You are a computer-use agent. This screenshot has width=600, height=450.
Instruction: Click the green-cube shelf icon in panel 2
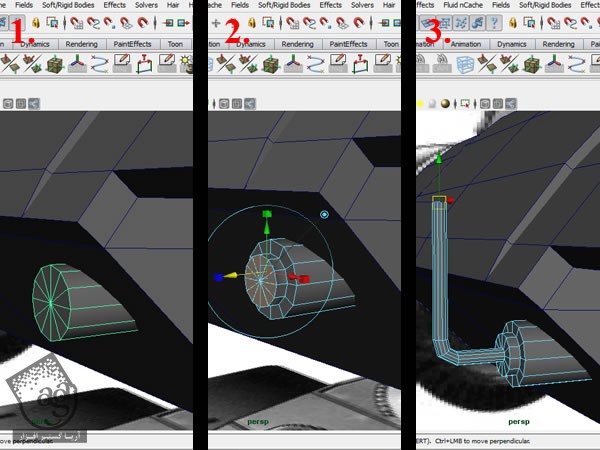[x=270, y=65]
